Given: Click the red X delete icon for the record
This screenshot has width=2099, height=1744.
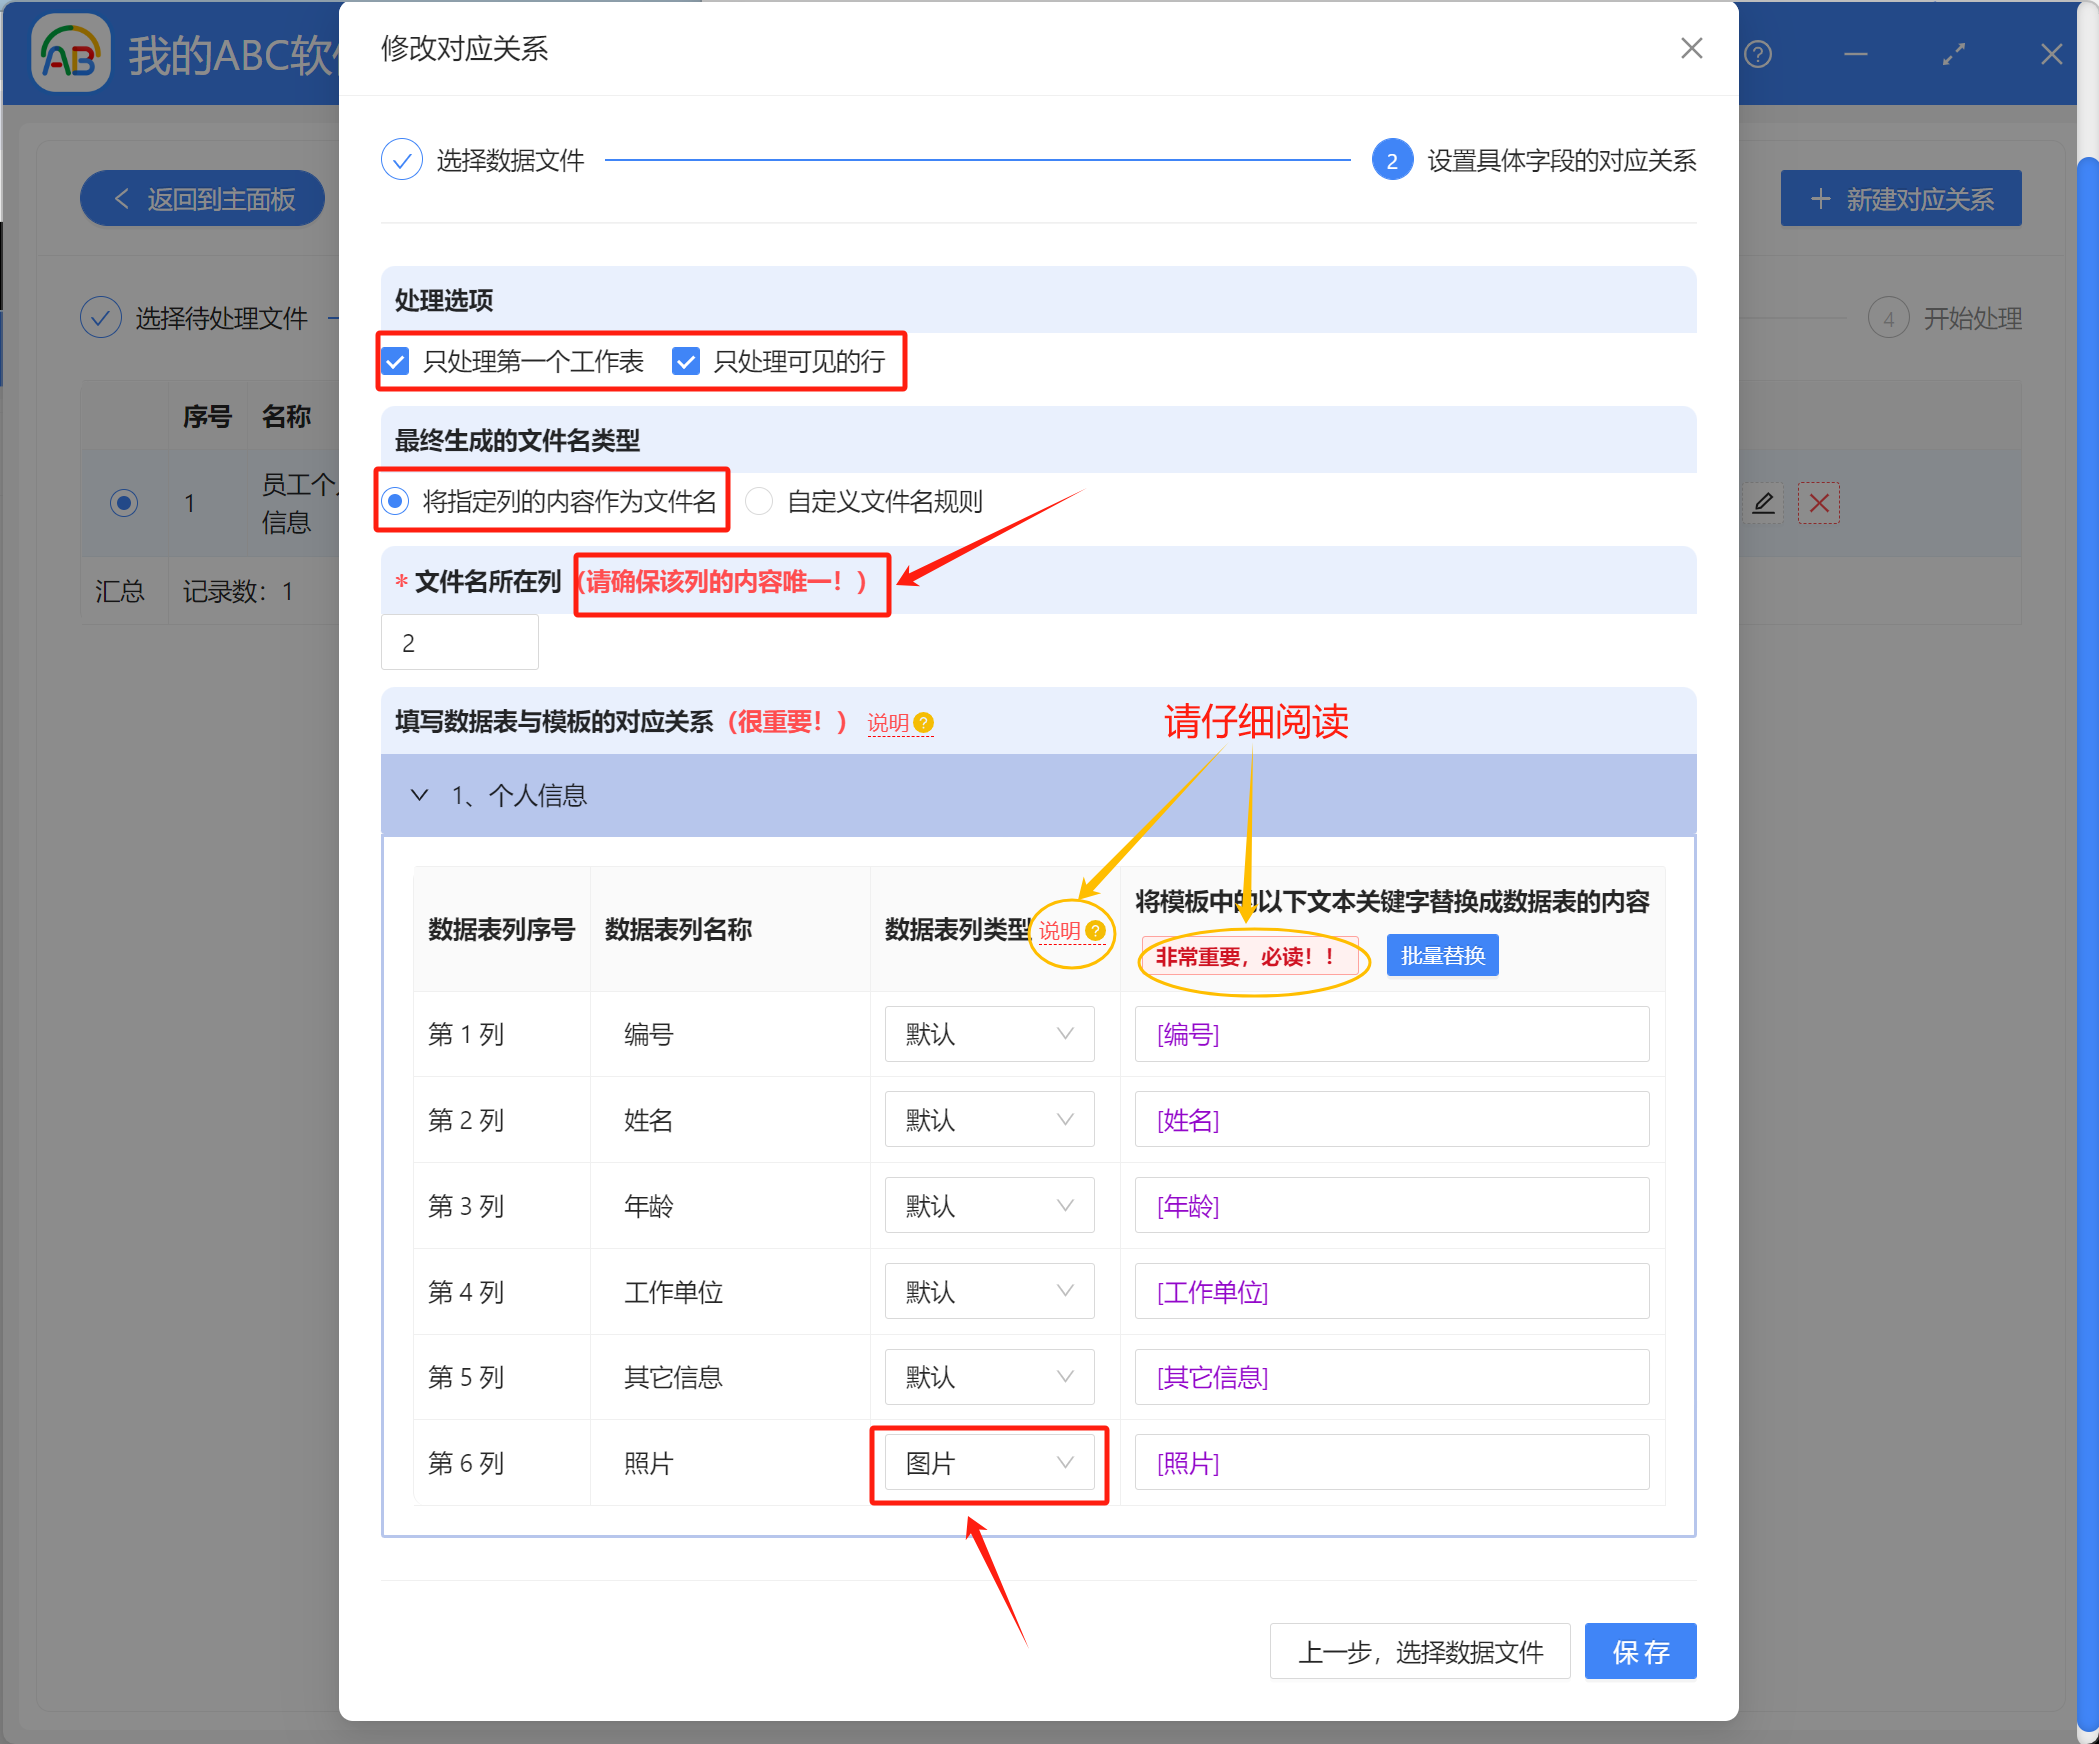Looking at the screenshot, I should tap(1819, 503).
